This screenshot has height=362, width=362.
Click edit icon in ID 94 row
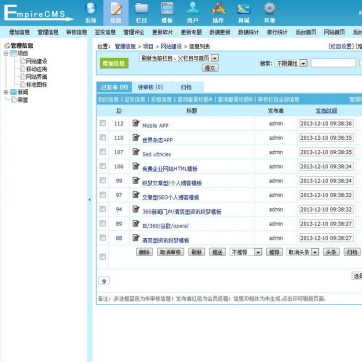136,209
